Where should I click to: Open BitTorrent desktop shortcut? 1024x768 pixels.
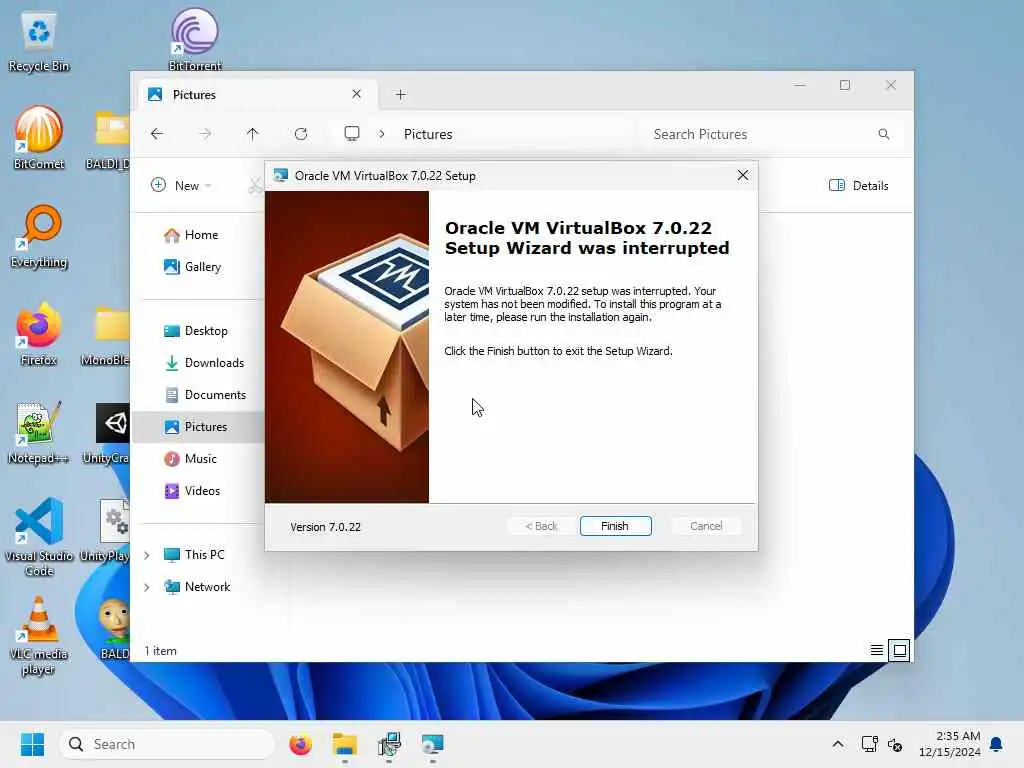point(195,39)
